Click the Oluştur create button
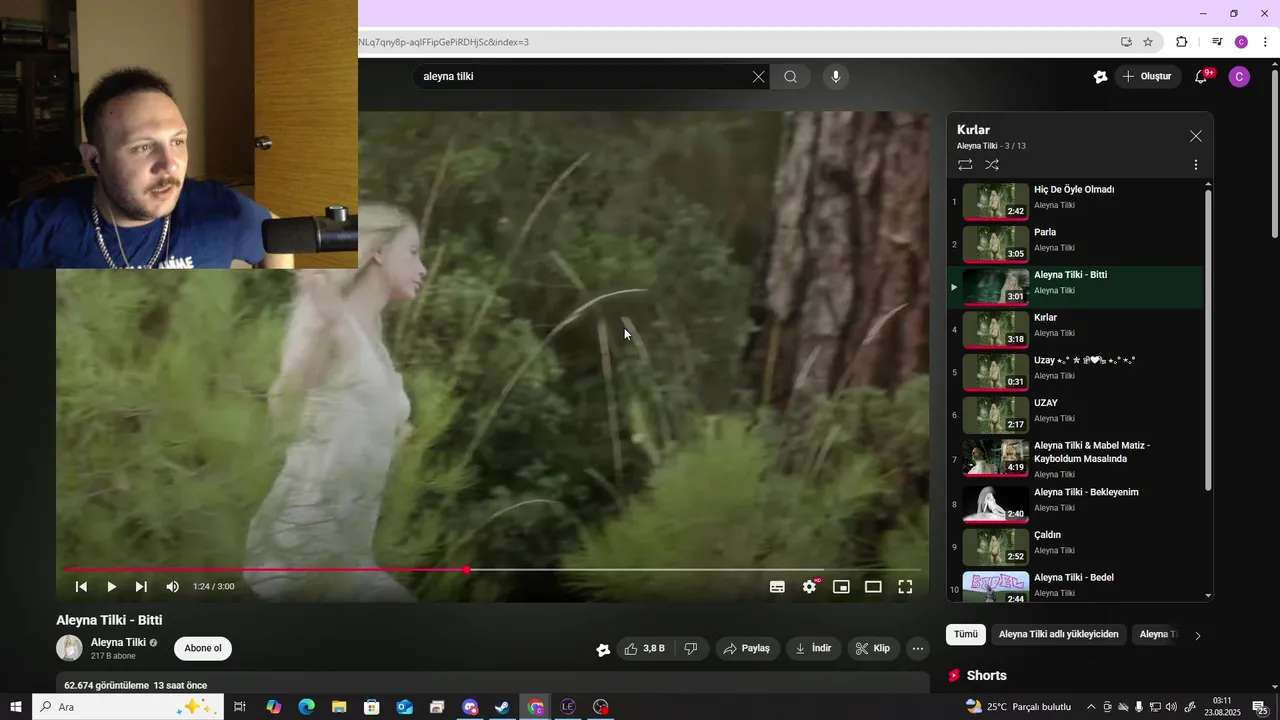Screen dimensions: 1280x720 1147,77
